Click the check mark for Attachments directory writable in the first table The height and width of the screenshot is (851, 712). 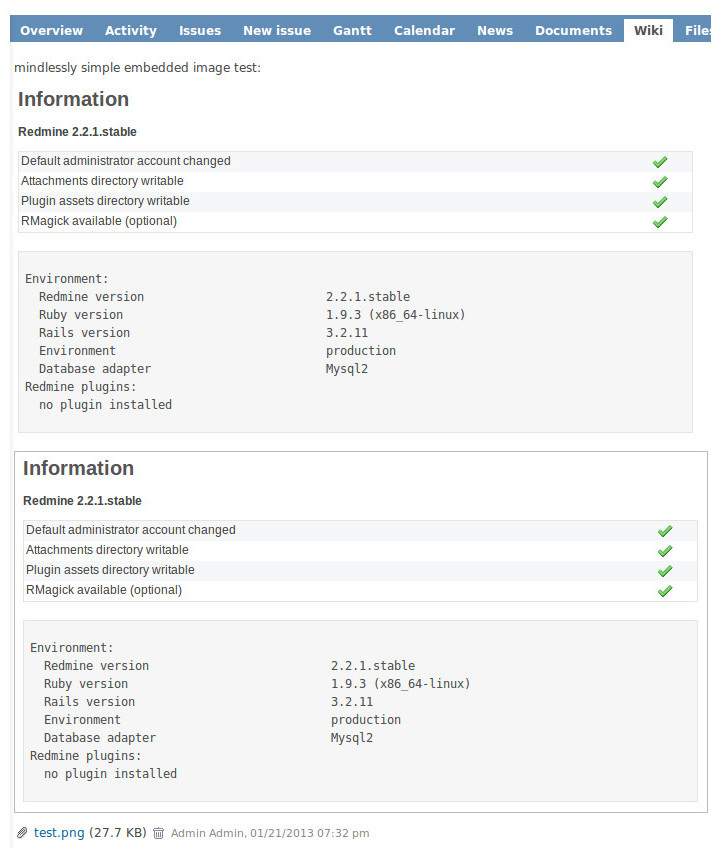click(x=660, y=182)
